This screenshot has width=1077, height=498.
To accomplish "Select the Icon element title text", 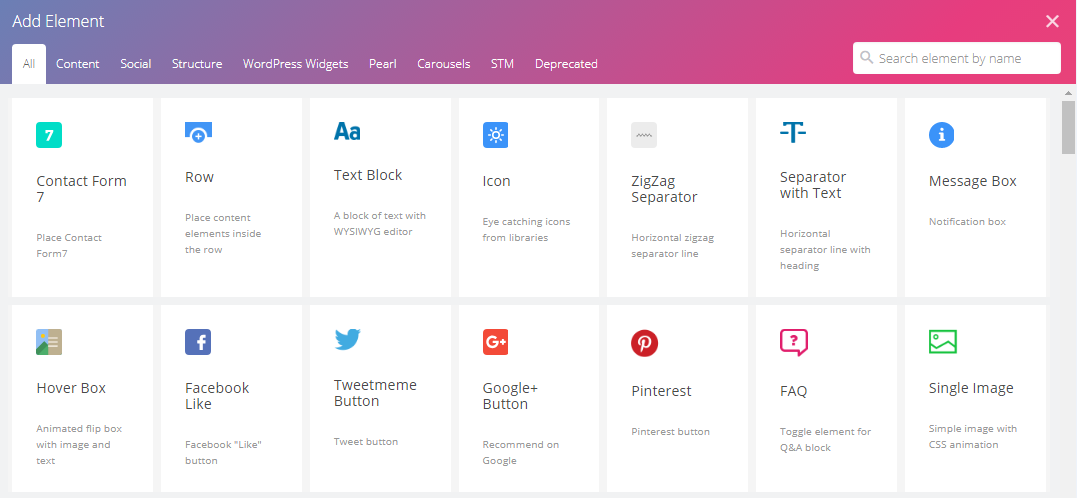I will [496, 181].
